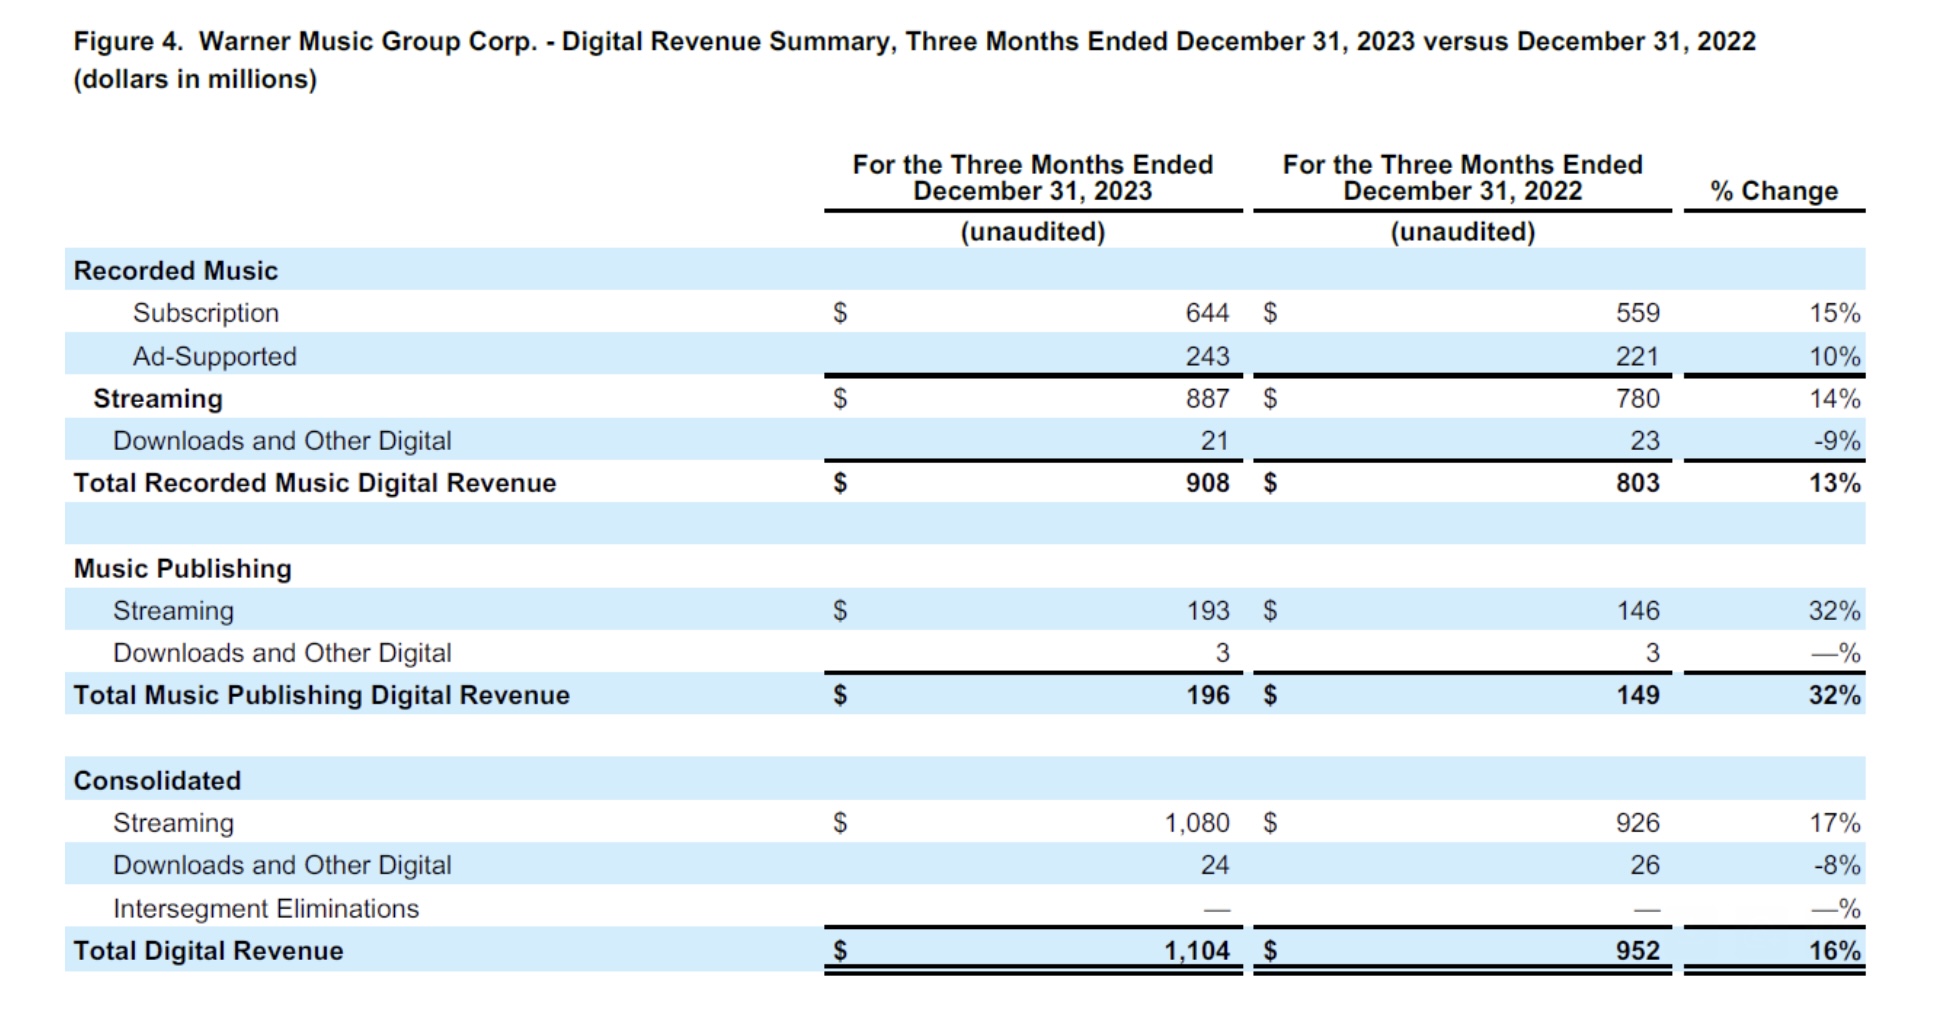Select the Music Publishing Streaming value 146
Image resolution: width=1940 pixels, height=1026 pixels.
[1638, 611]
